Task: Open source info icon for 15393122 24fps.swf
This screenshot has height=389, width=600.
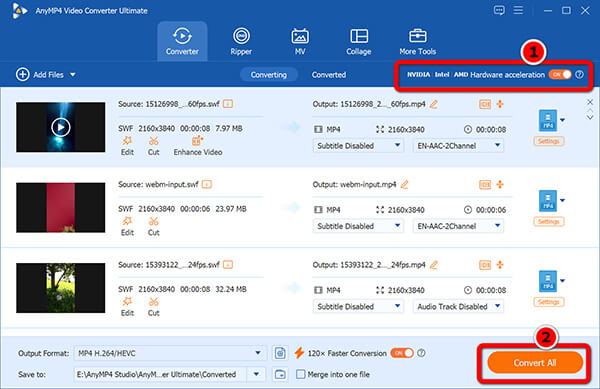Action: (228, 265)
